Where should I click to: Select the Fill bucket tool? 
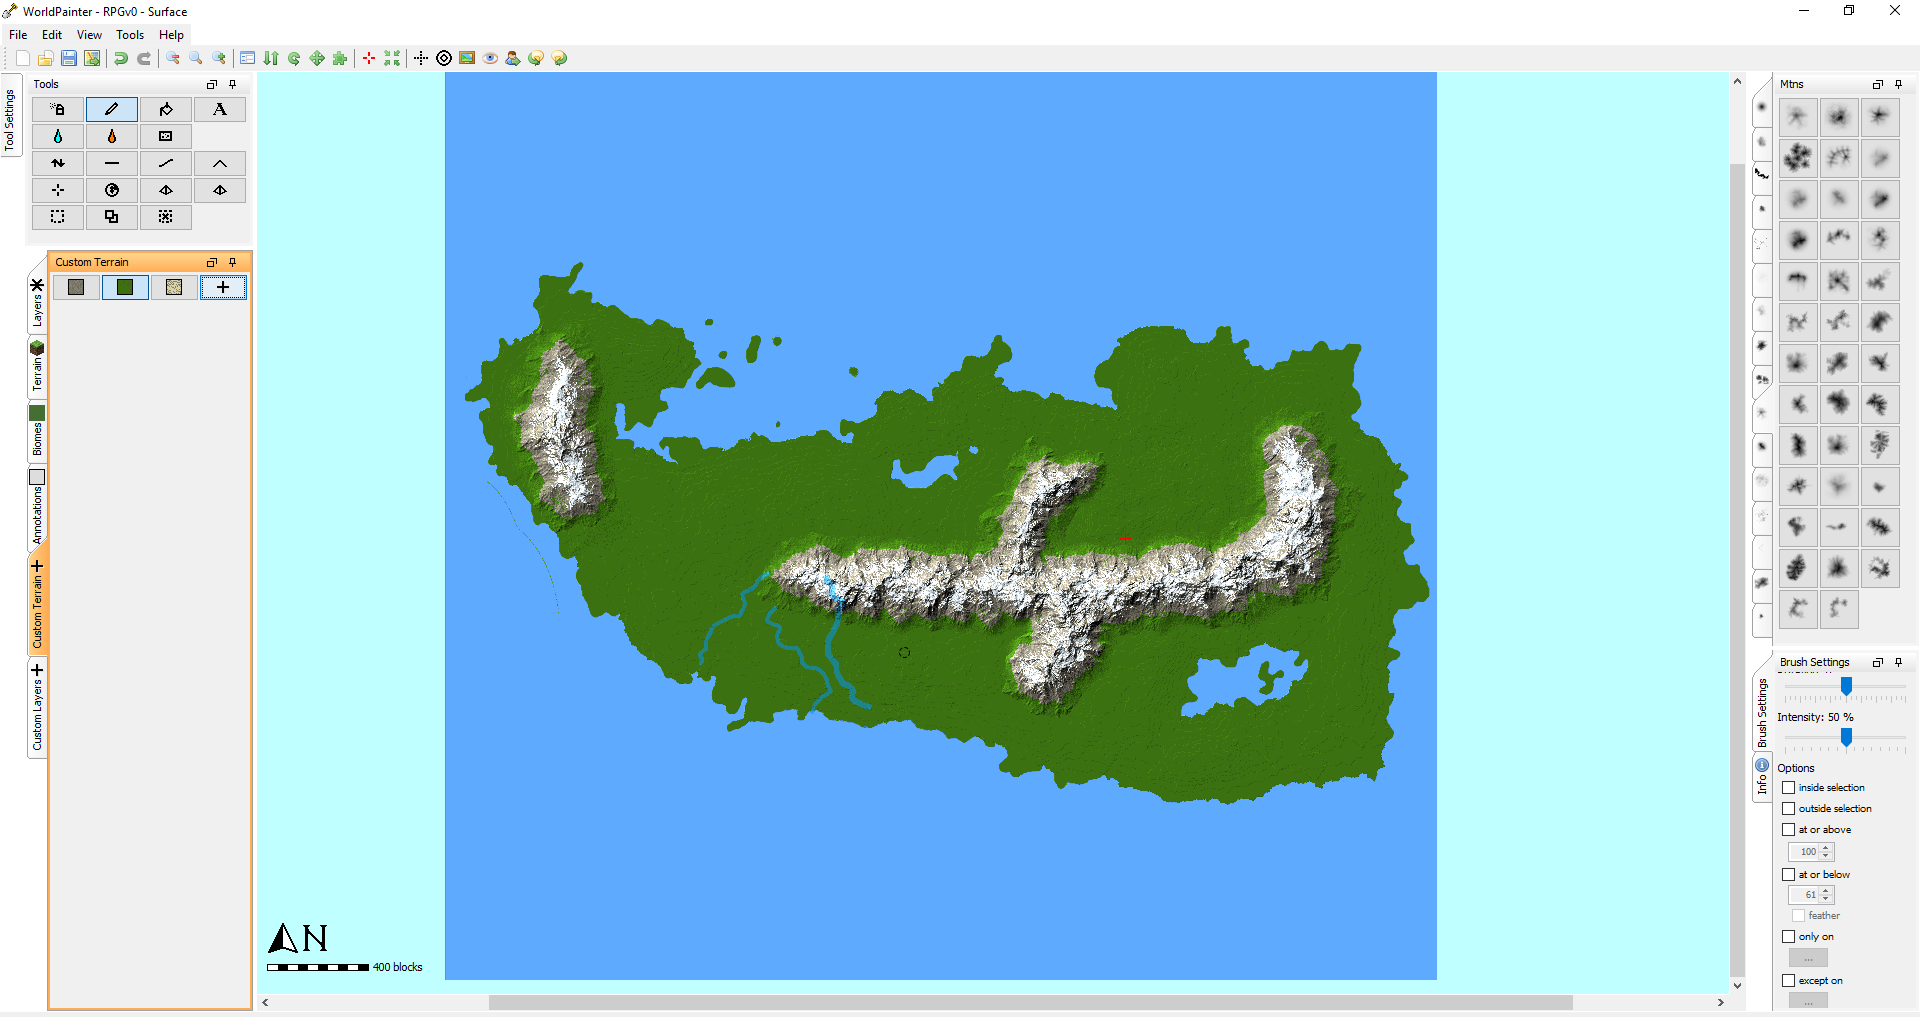[166, 109]
